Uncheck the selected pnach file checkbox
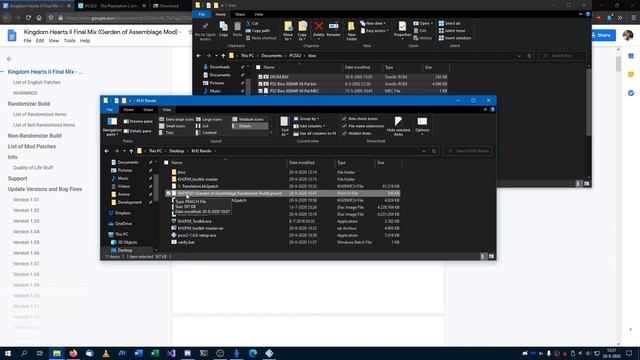The image size is (640, 360). [x=168, y=193]
